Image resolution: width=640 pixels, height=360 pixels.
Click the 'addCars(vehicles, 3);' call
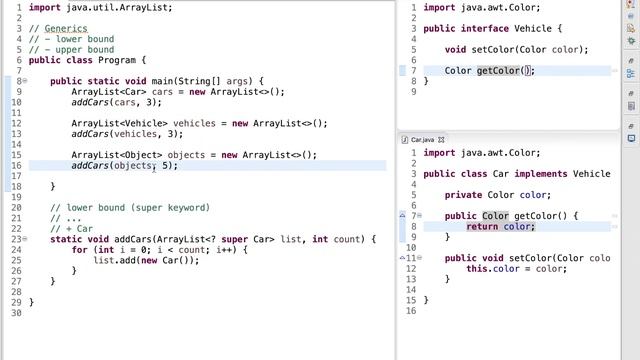click(127, 134)
